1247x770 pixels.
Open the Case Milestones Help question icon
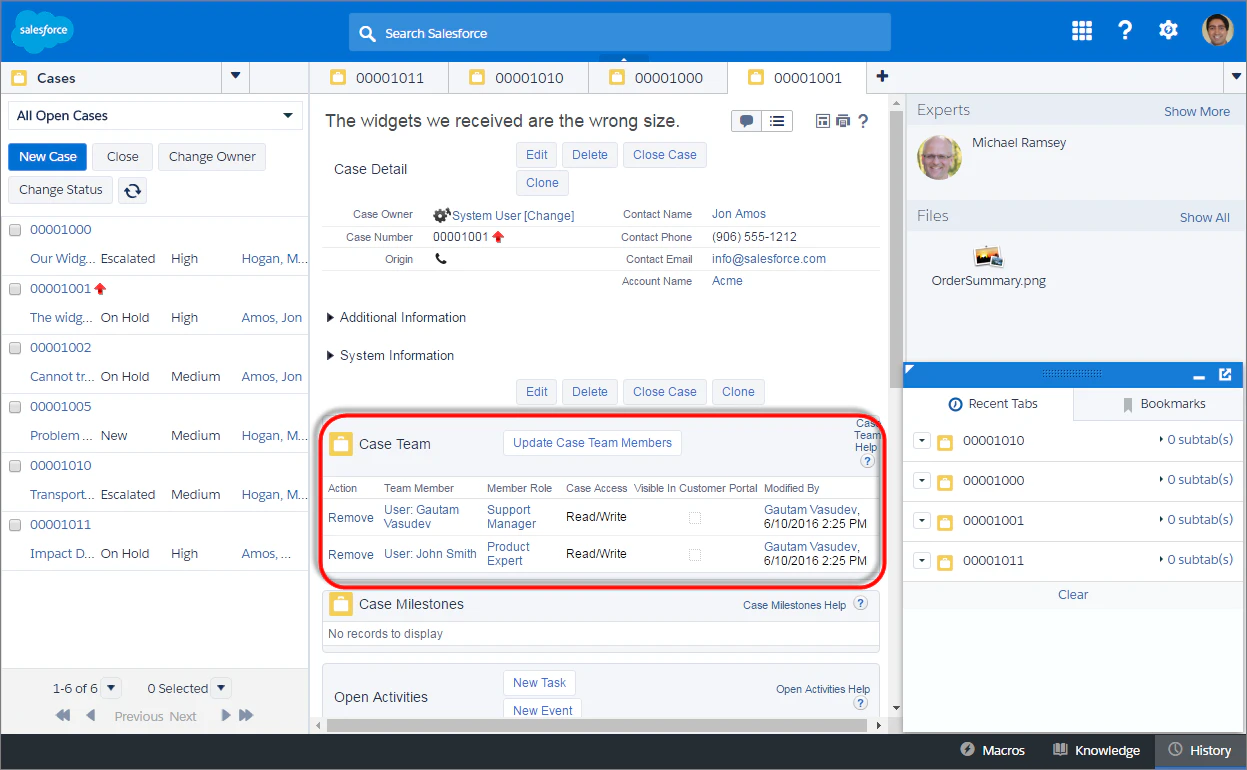tap(860, 604)
